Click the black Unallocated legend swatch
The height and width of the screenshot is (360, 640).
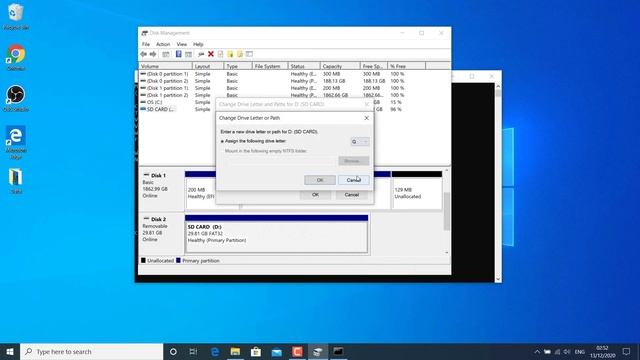[x=143, y=260]
